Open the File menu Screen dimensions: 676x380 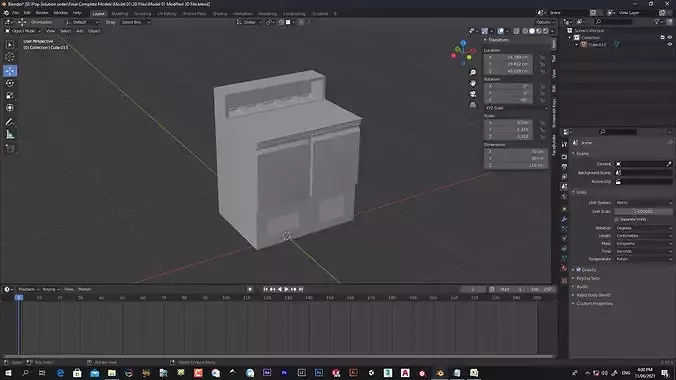pos(16,13)
